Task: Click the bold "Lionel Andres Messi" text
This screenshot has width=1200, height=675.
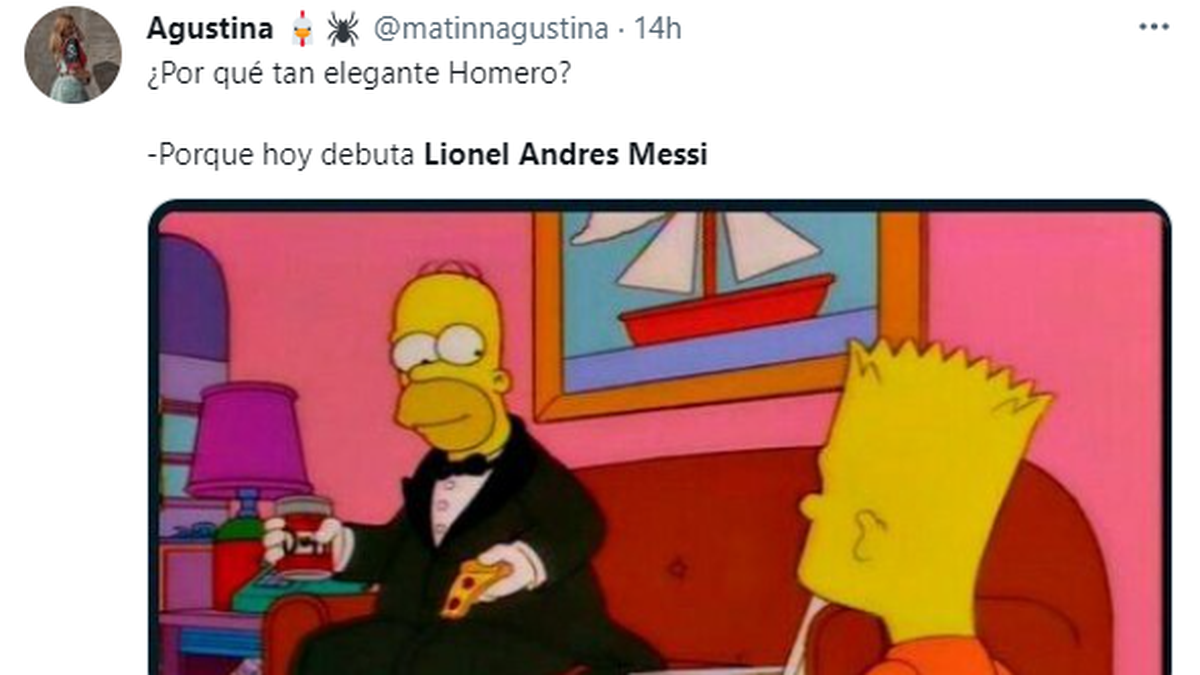Action: (x=566, y=156)
